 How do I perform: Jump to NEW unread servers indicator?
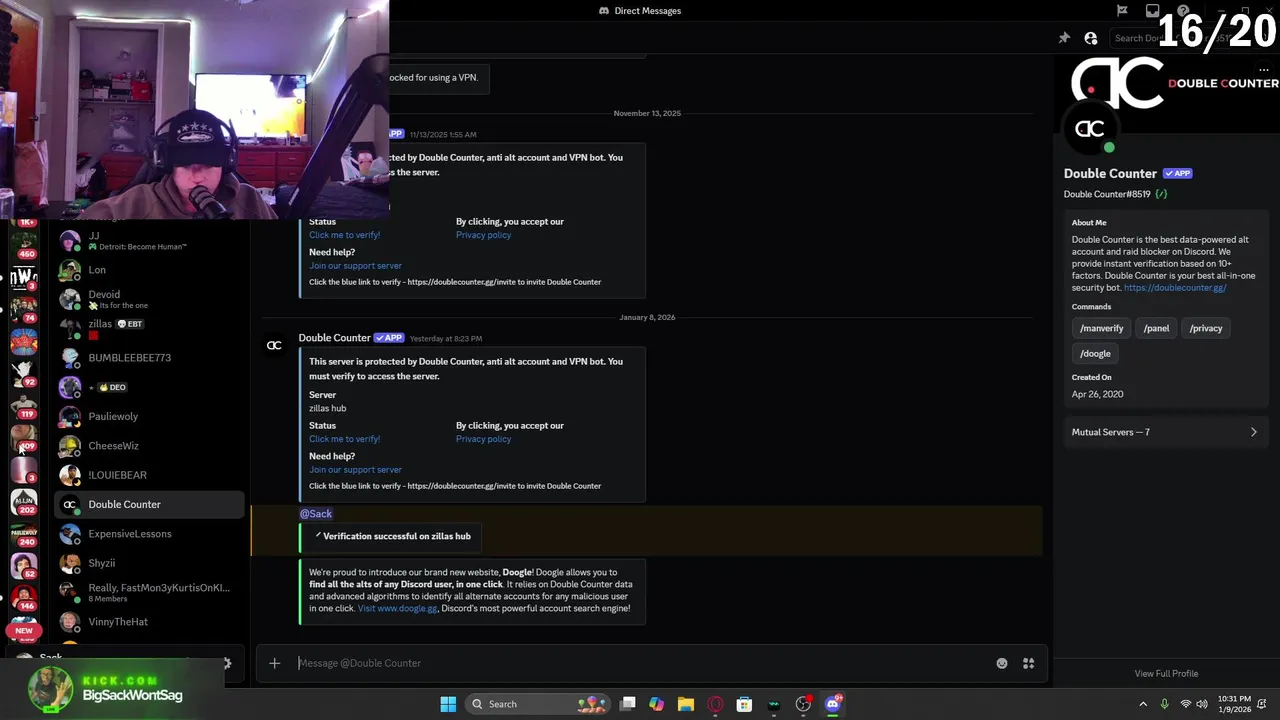(x=24, y=630)
